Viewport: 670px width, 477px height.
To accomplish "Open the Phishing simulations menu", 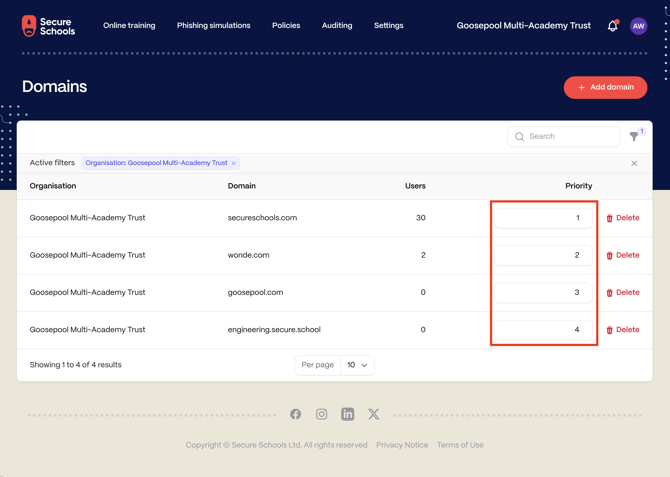I will 214,26.
